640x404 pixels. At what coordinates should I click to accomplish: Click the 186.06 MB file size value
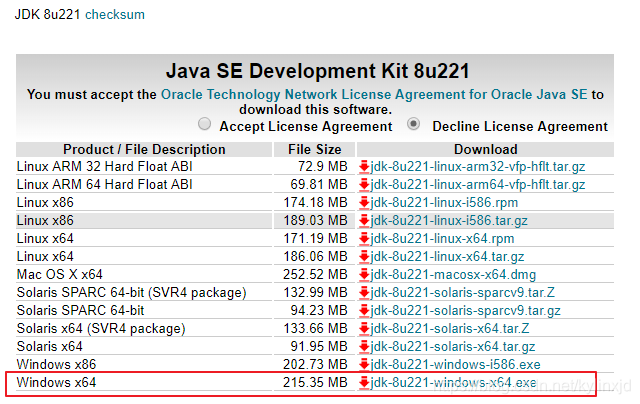click(316, 257)
